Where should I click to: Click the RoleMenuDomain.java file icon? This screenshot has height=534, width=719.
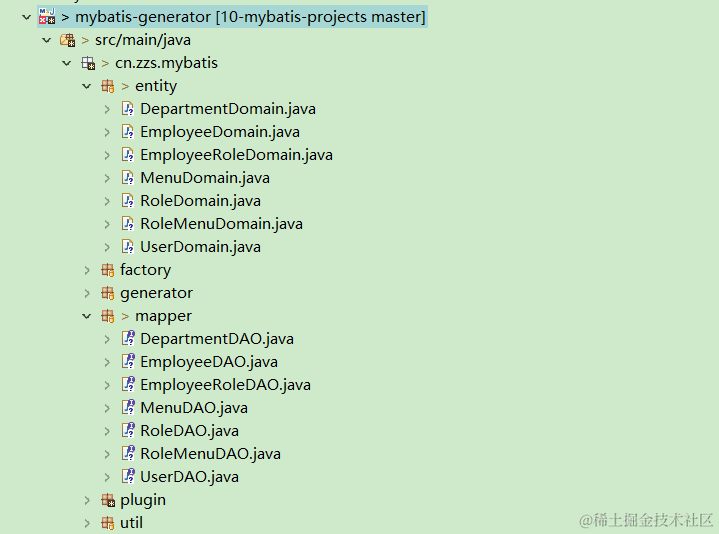(127, 223)
